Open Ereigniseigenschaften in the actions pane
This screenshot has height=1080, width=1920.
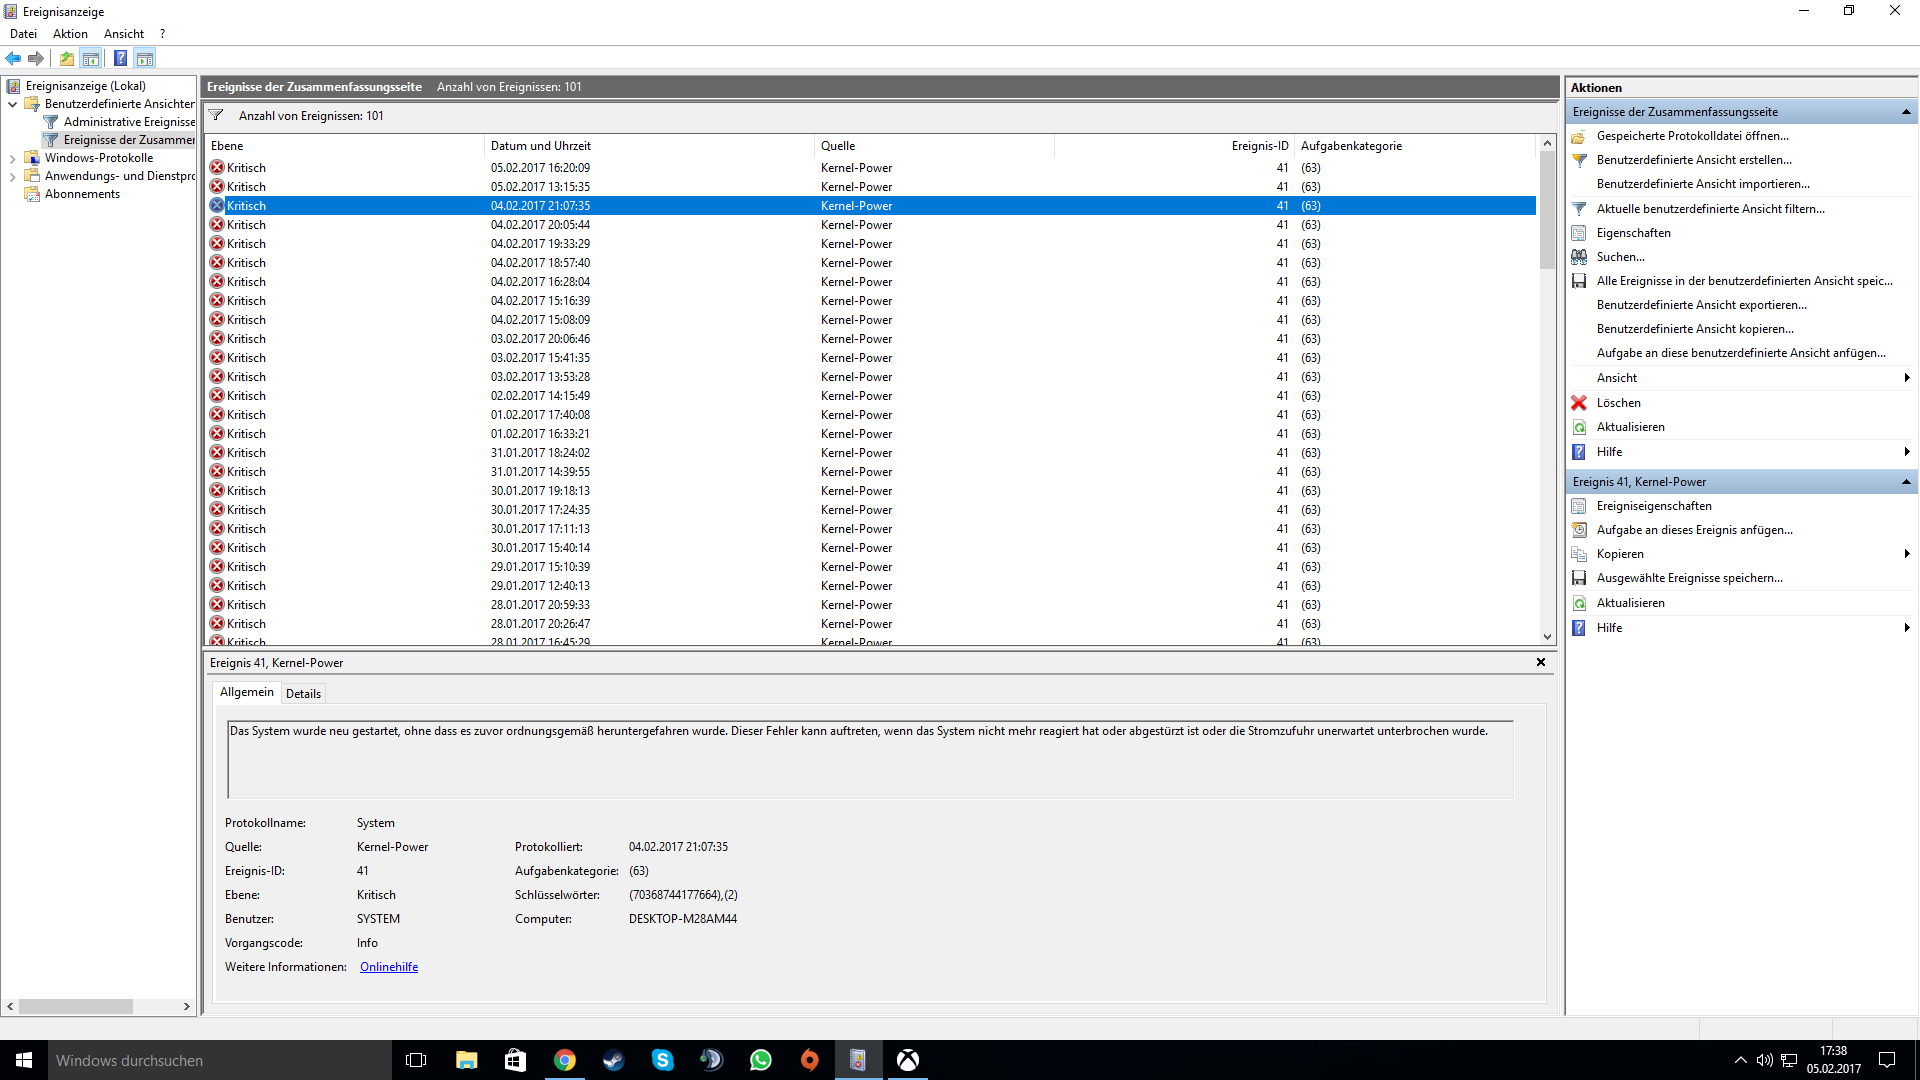pyautogui.click(x=1653, y=506)
